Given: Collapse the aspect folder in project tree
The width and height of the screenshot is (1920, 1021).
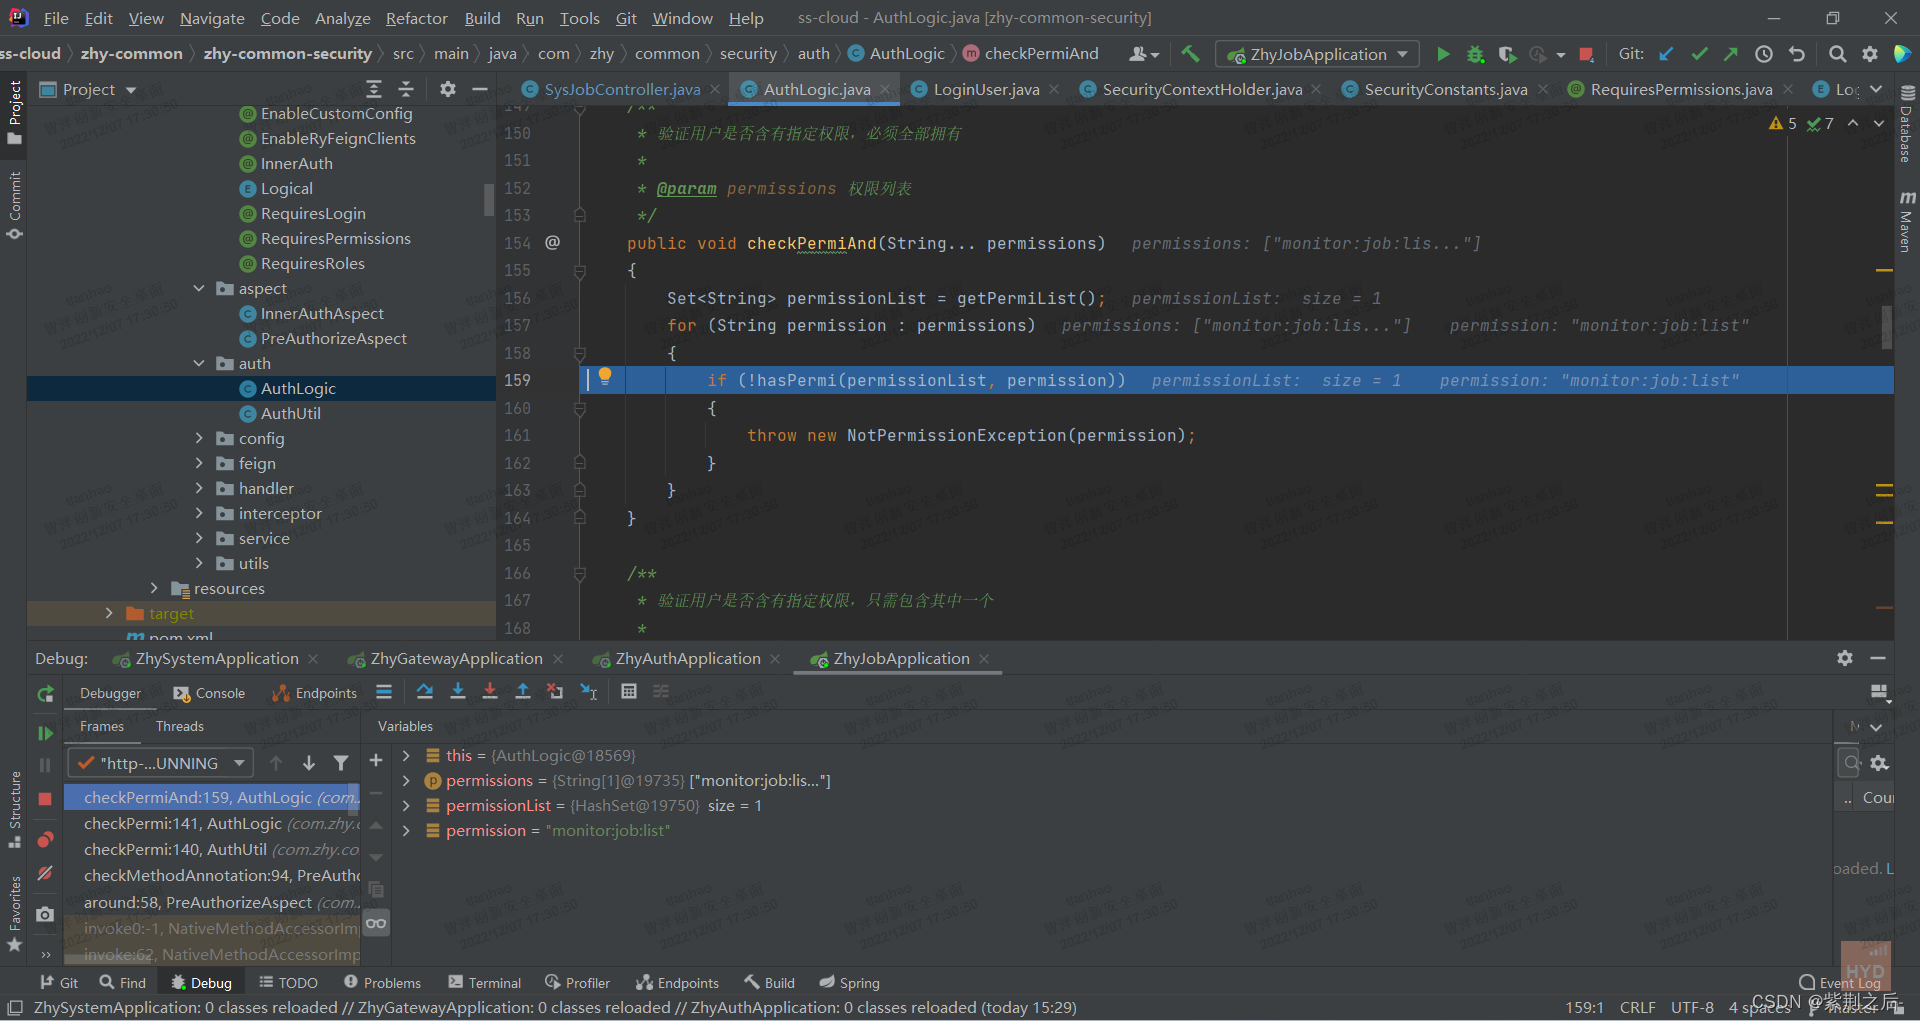Looking at the screenshot, I should click(199, 288).
